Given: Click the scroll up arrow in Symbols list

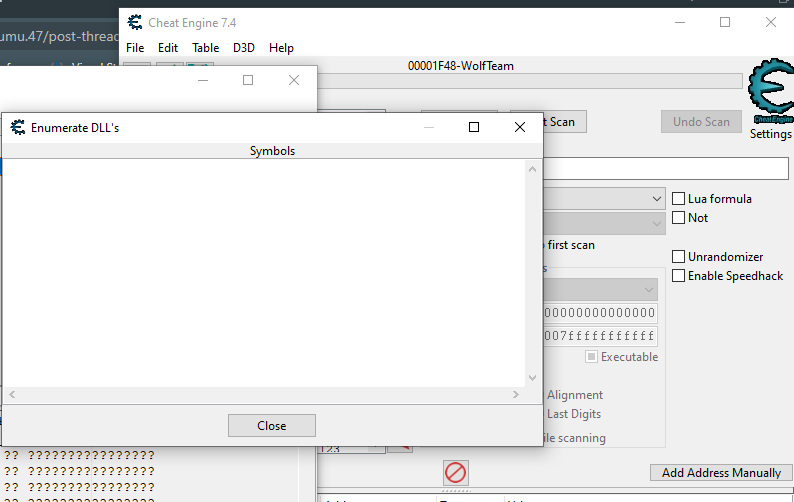Looking at the screenshot, I should click(x=532, y=169).
